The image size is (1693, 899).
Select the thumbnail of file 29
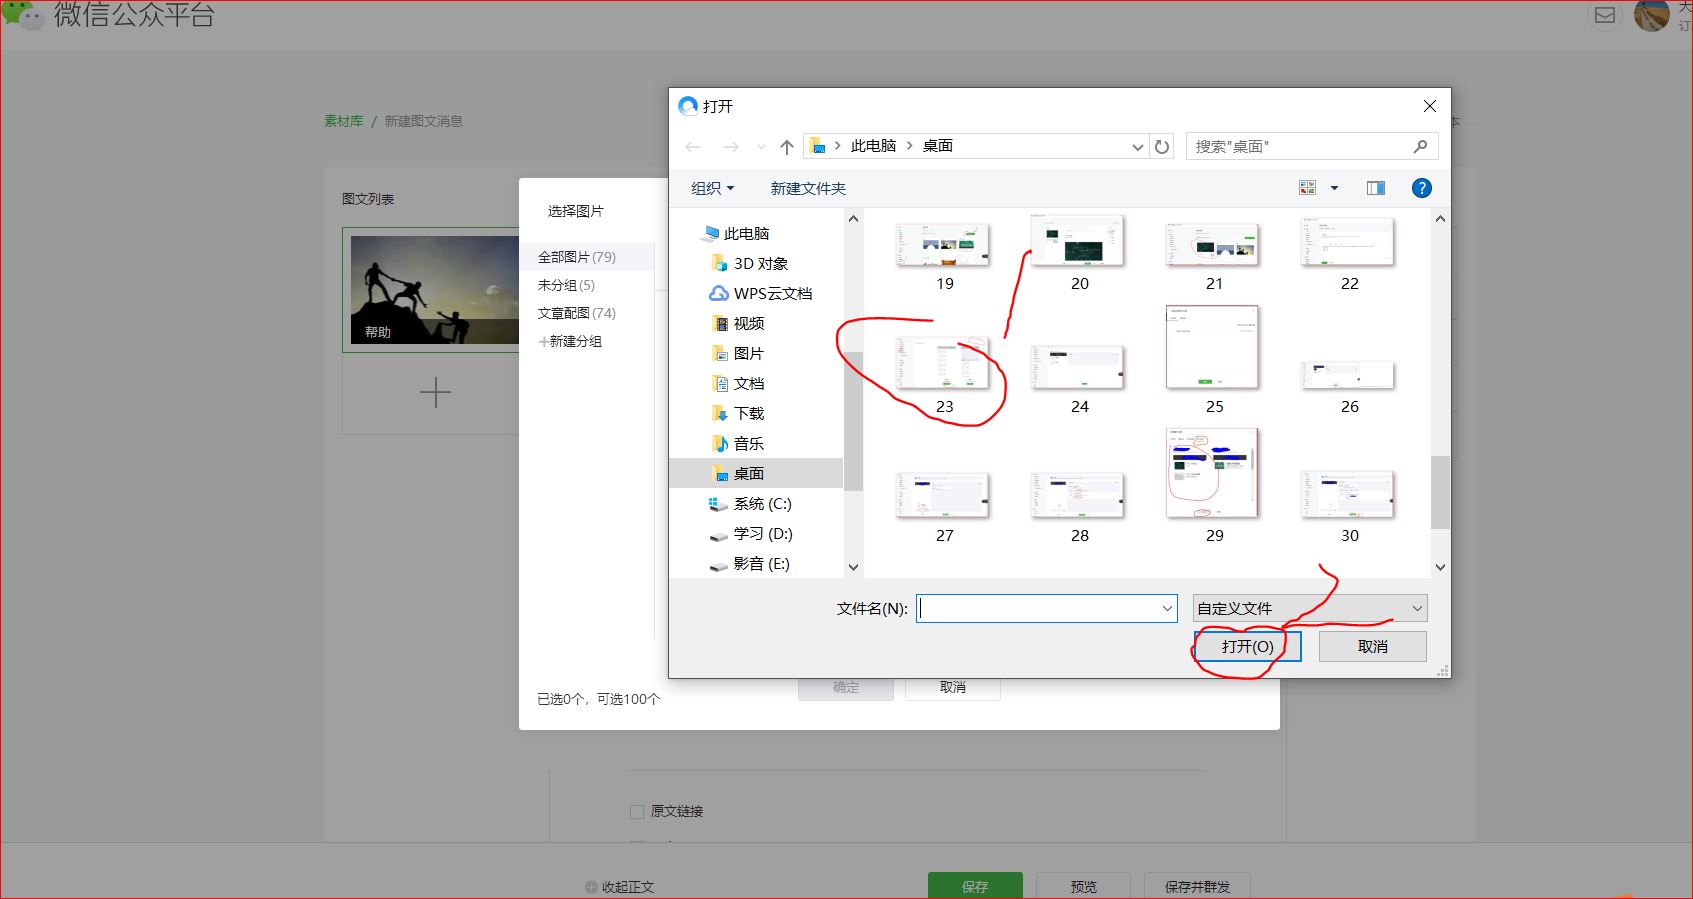(x=1213, y=473)
